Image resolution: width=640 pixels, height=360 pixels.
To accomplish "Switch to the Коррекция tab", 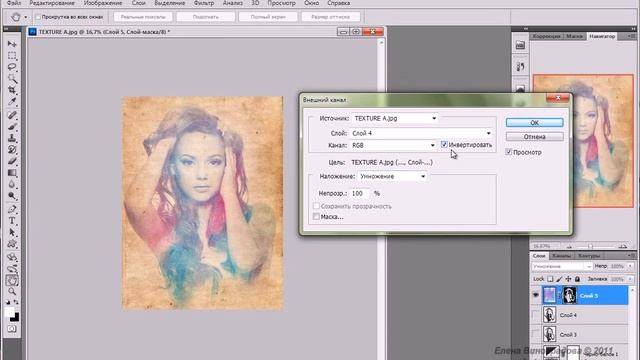I will click(x=547, y=36).
